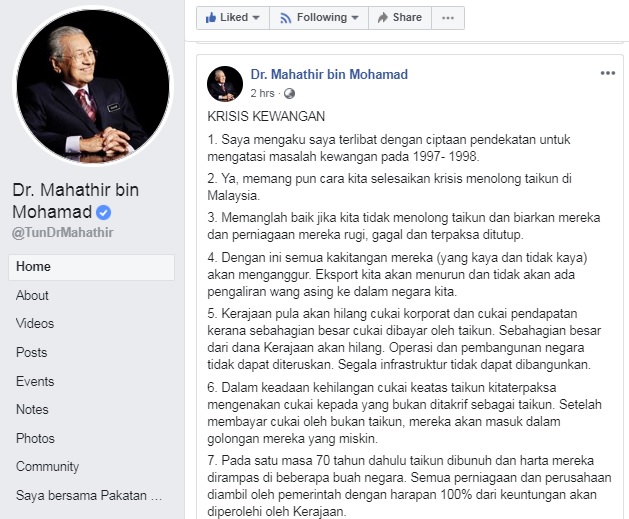Screen dimensions: 629x519
Task: Open the Home tab in sidebar
Action: pos(91,267)
